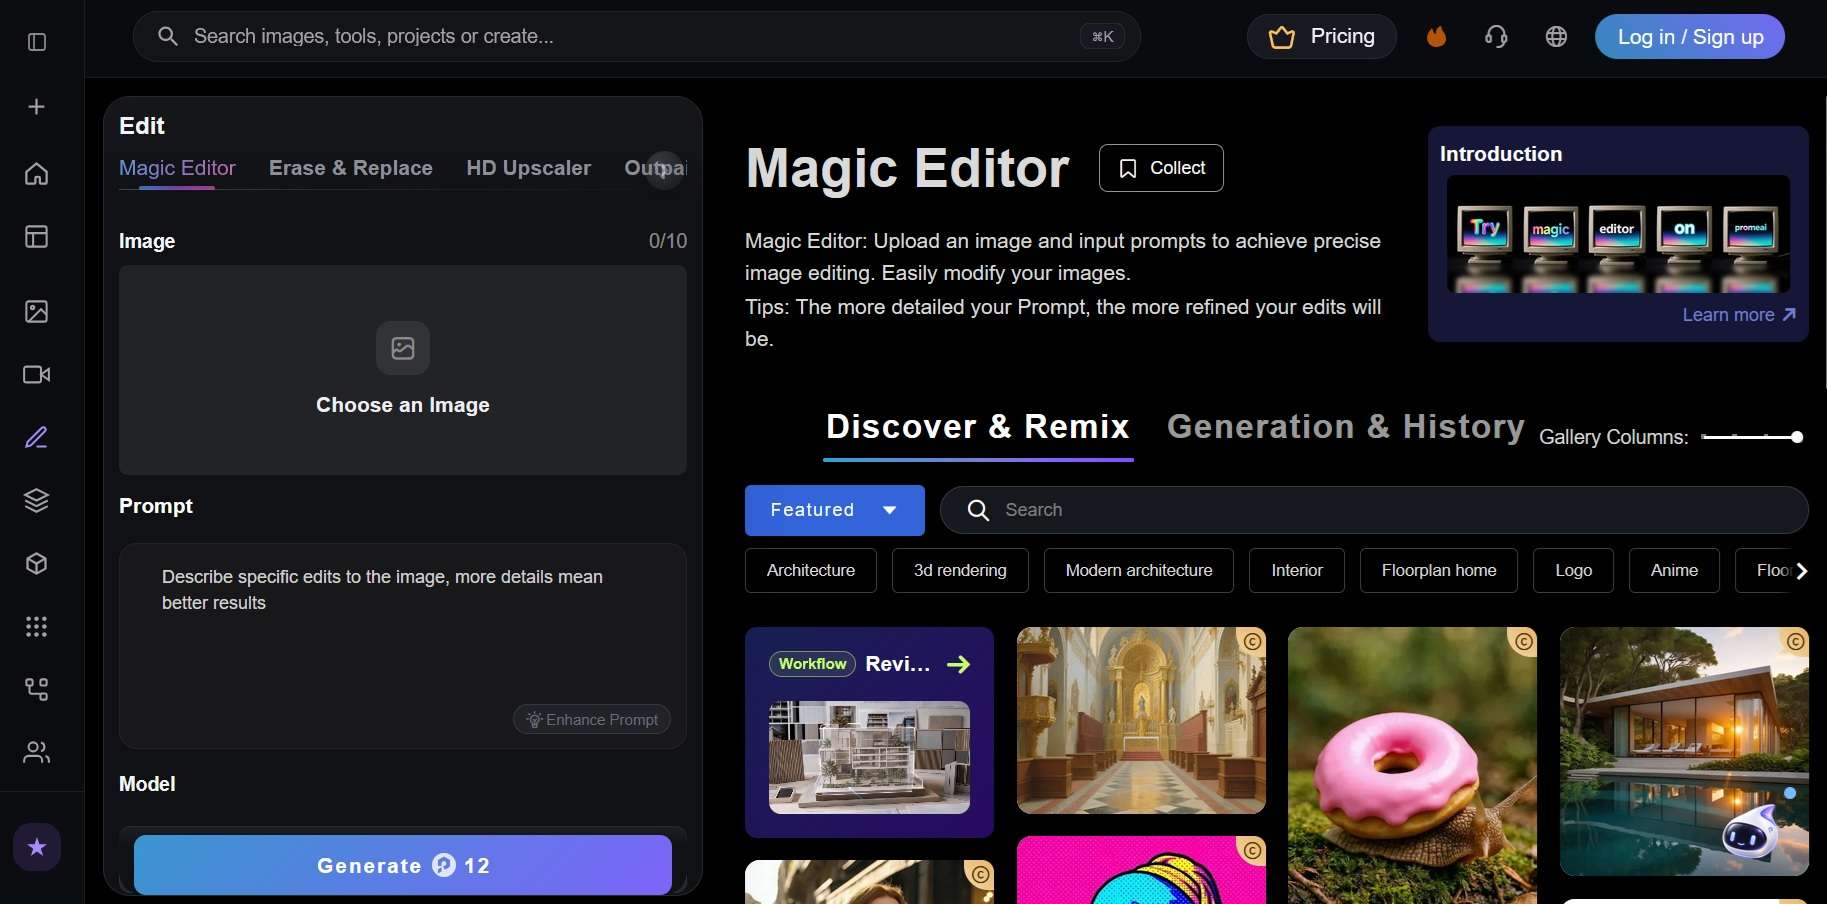Switch to Magic Editor tab

(x=177, y=168)
